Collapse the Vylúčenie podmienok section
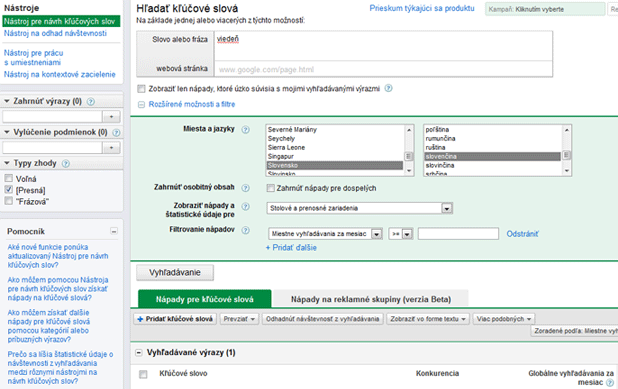618x389 pixels. 7,132
